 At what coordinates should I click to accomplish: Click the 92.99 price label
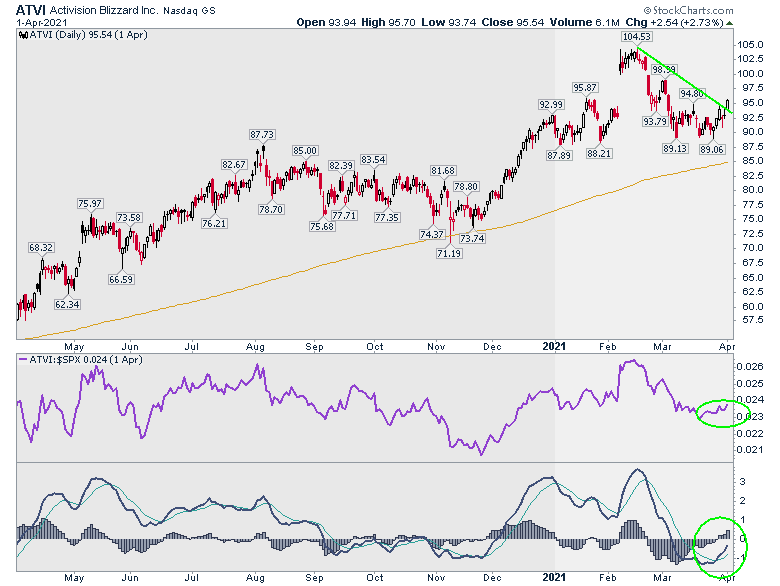(551, 105)
